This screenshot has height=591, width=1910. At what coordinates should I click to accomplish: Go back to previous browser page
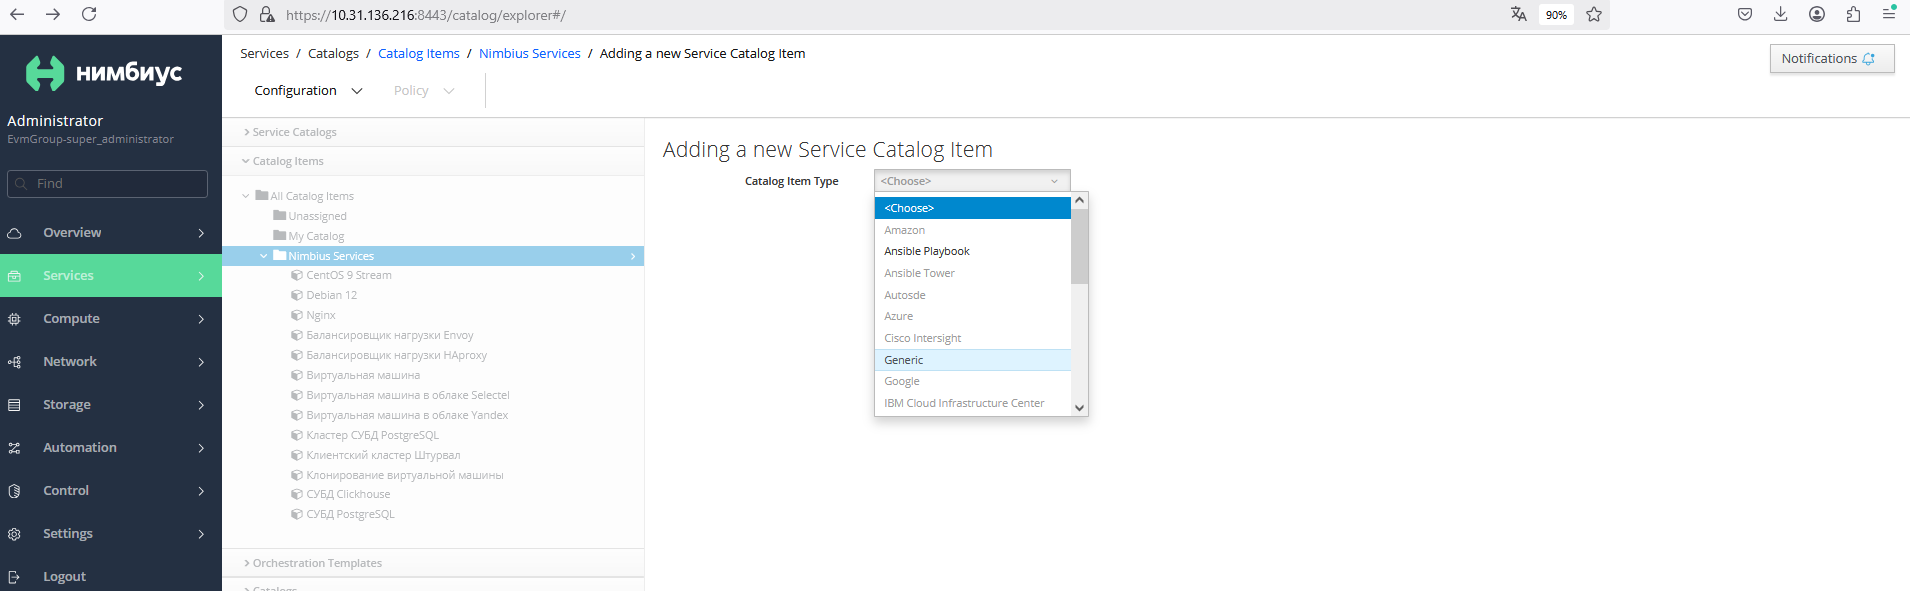(17, 14)
